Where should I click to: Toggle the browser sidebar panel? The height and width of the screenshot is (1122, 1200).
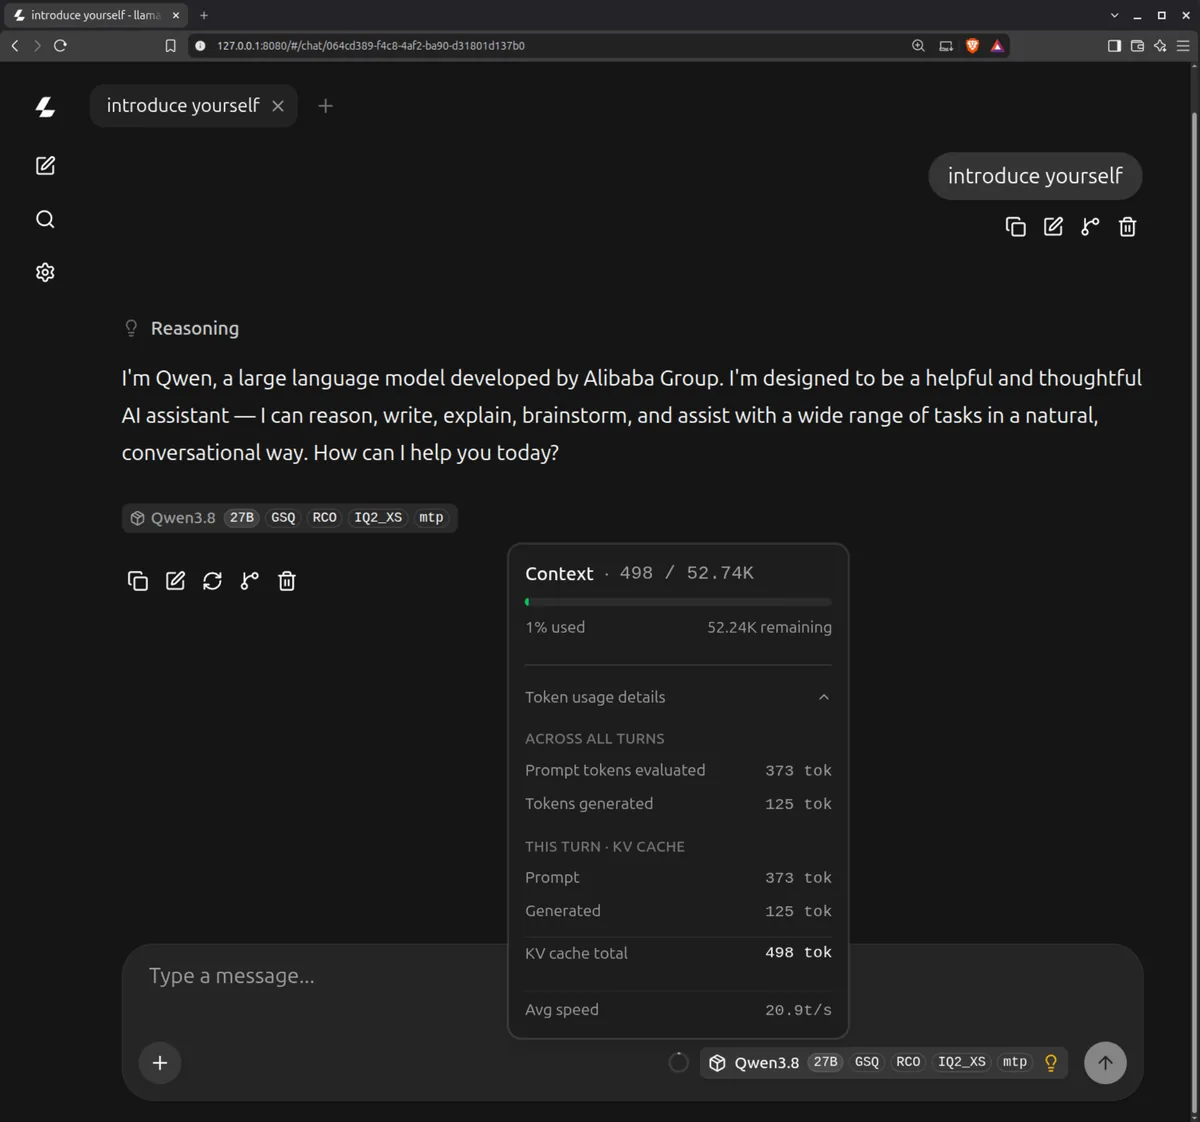[x=1114, y=45]
